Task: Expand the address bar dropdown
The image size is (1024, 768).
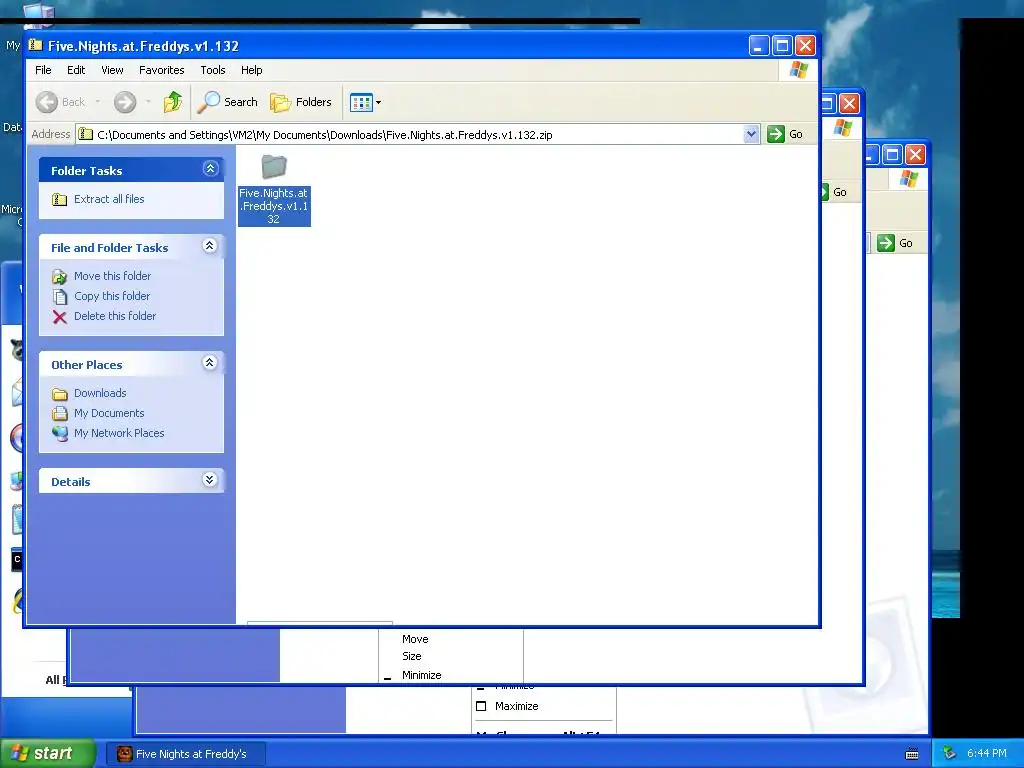Action: tap(751, 135)
